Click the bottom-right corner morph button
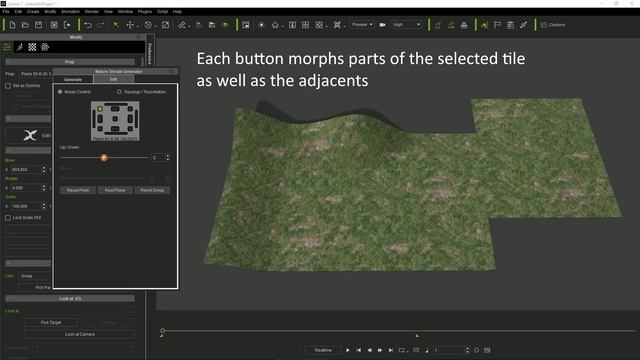Viewport: 640px width, 360px height. click(x=130, y=129)
